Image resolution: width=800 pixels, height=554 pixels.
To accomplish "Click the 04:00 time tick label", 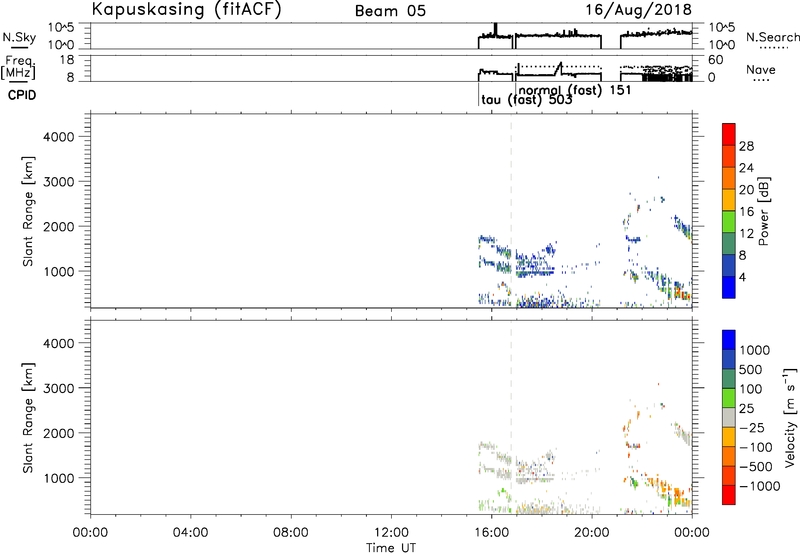I will [x=190, y=533].
